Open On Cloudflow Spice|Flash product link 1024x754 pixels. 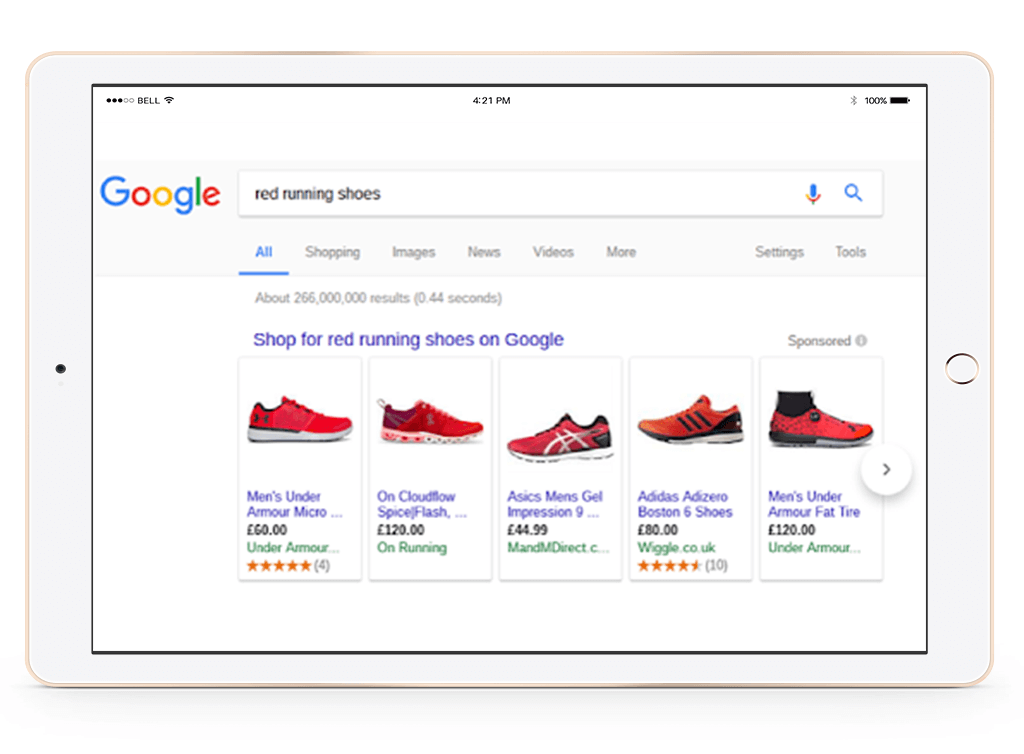pos(422,504)
